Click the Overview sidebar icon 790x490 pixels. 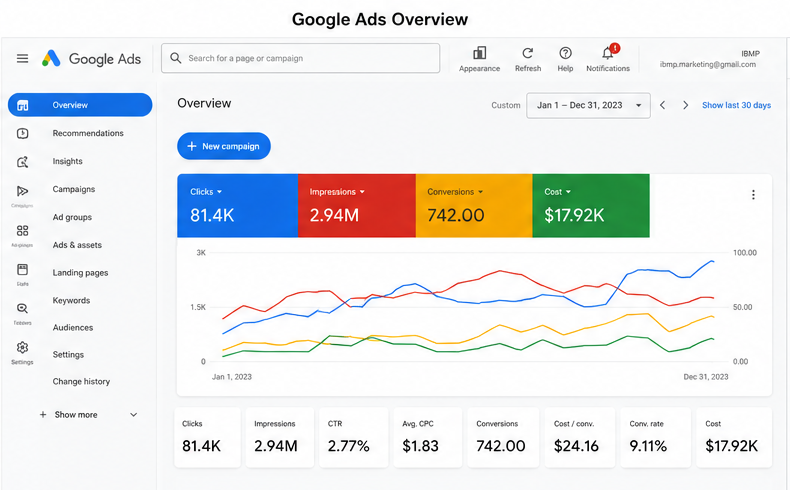tap(23, 105)
